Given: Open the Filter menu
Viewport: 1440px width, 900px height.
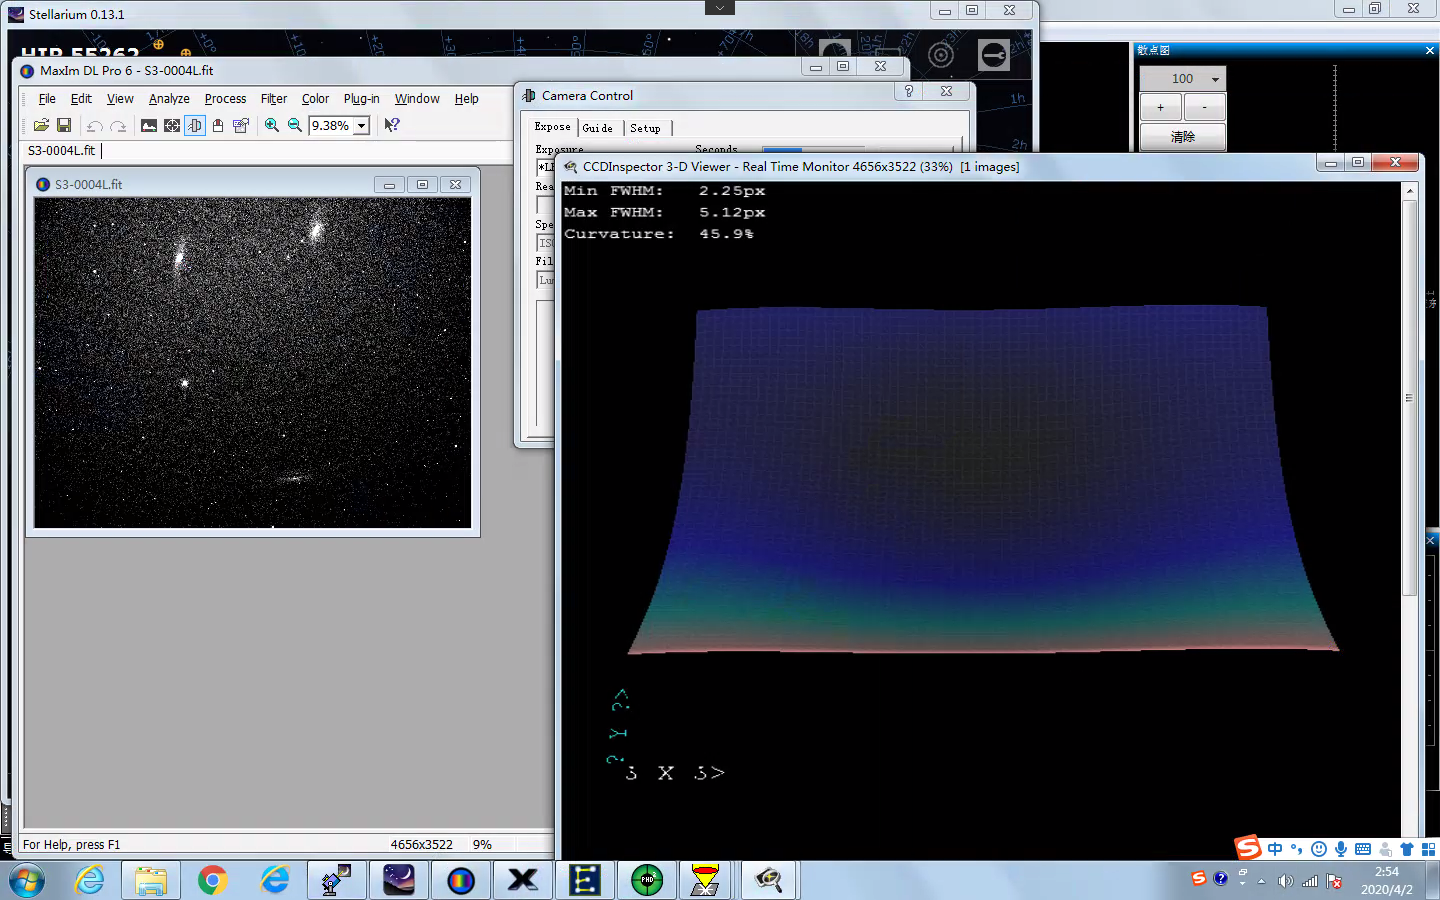Looking at the screenshot, I should click(274, 99).
